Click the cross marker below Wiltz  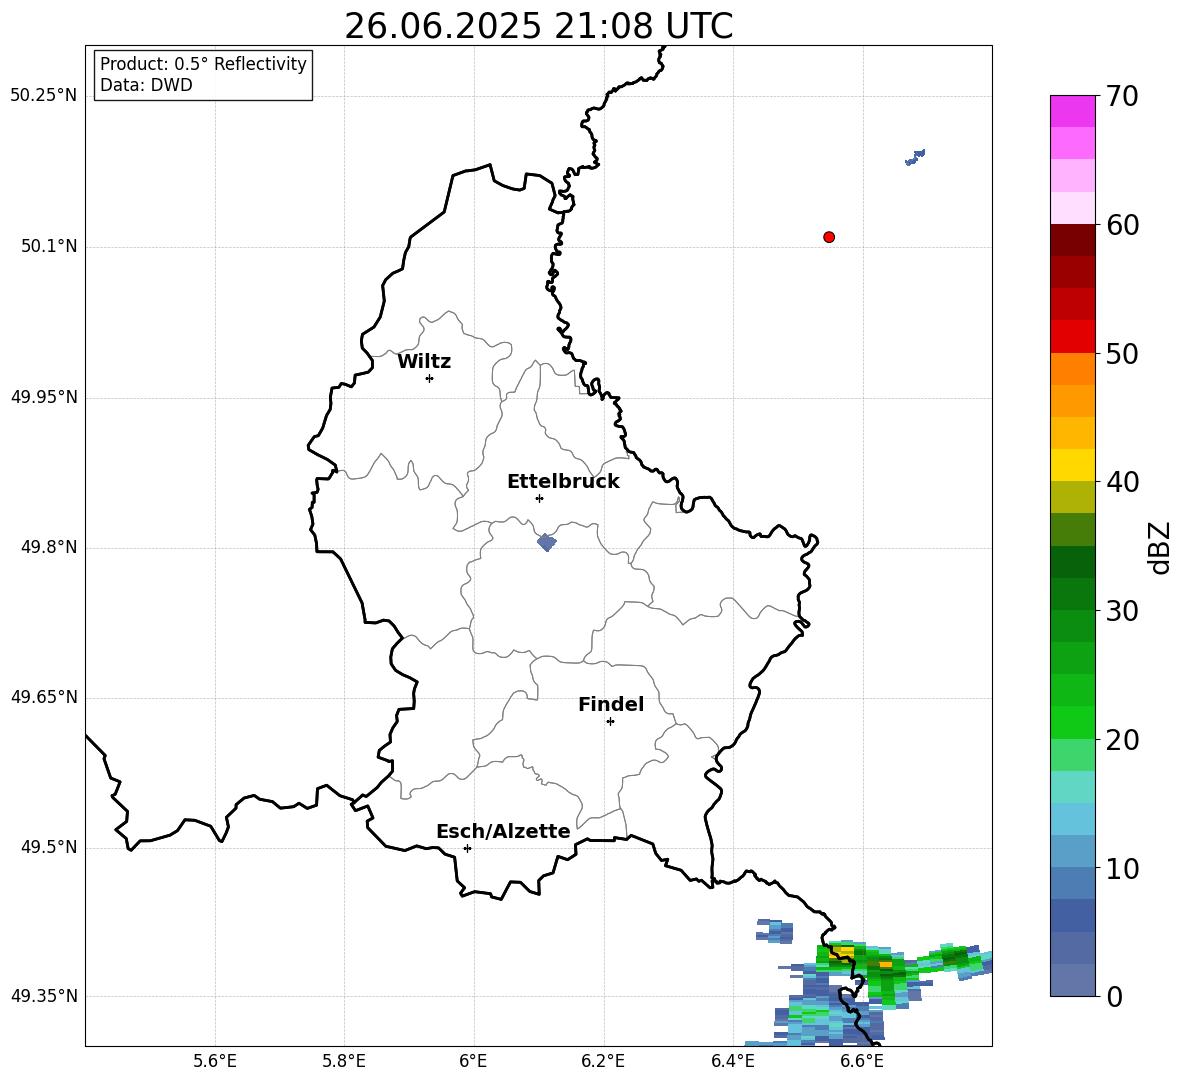(x=429, y=378)
